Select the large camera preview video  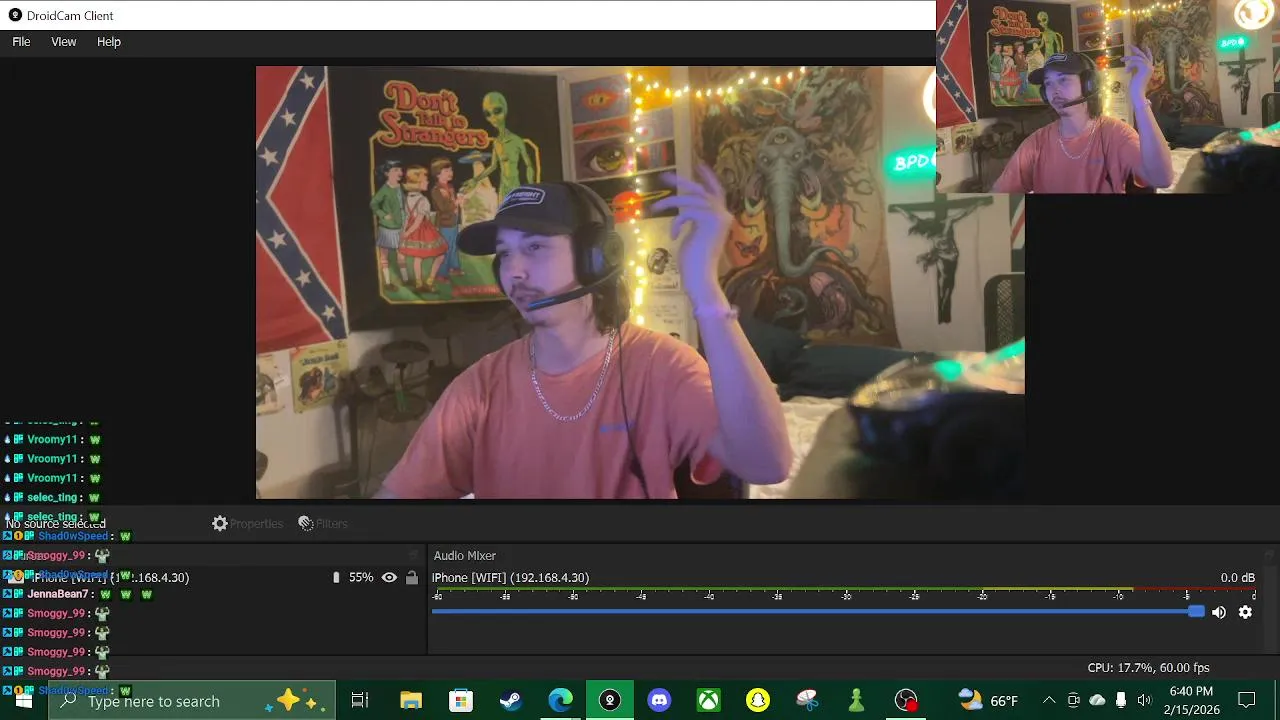click(x=640, y=283)
